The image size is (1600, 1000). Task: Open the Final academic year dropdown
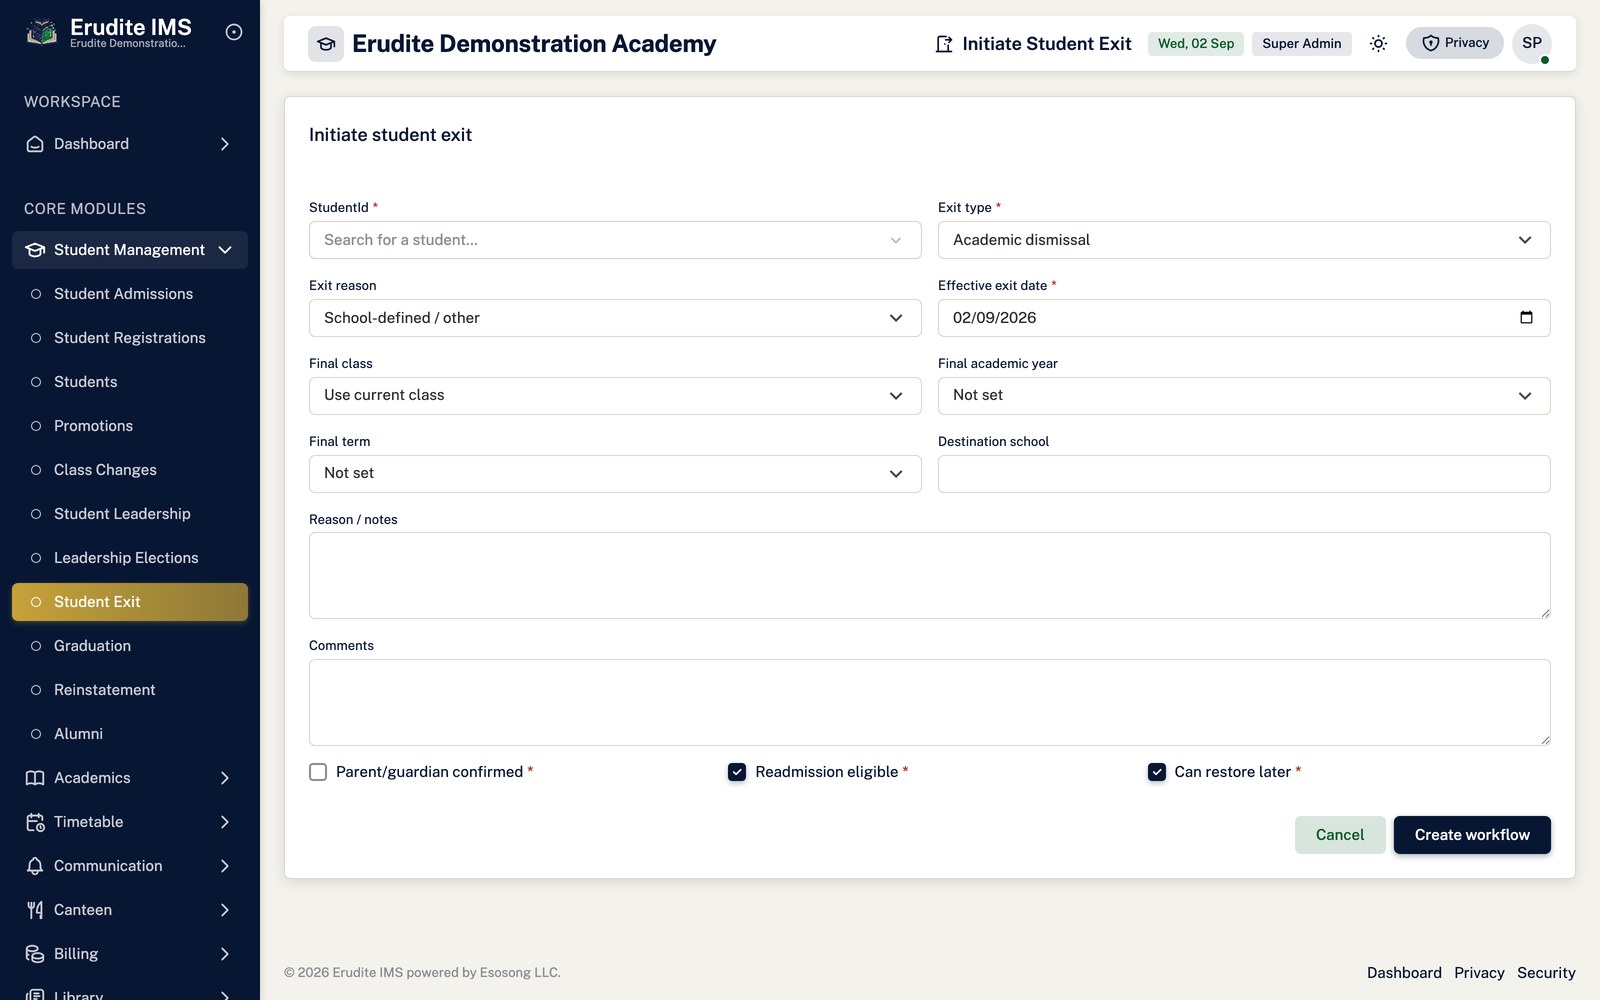tap(1244, 396)
